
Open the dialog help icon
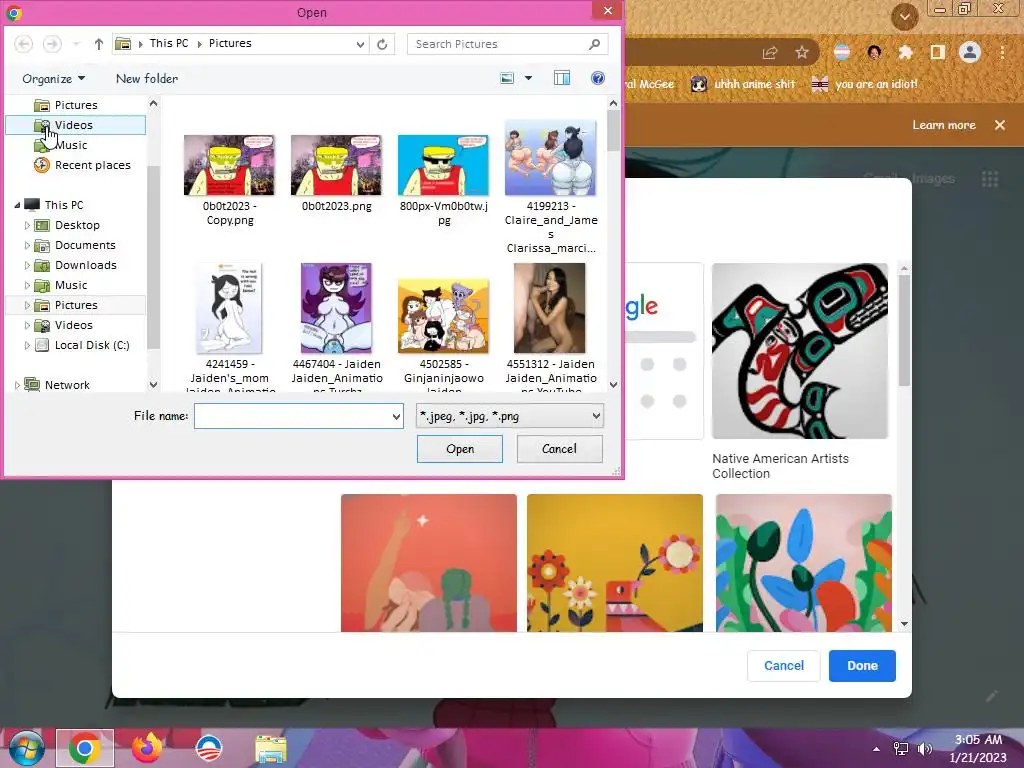598,78
